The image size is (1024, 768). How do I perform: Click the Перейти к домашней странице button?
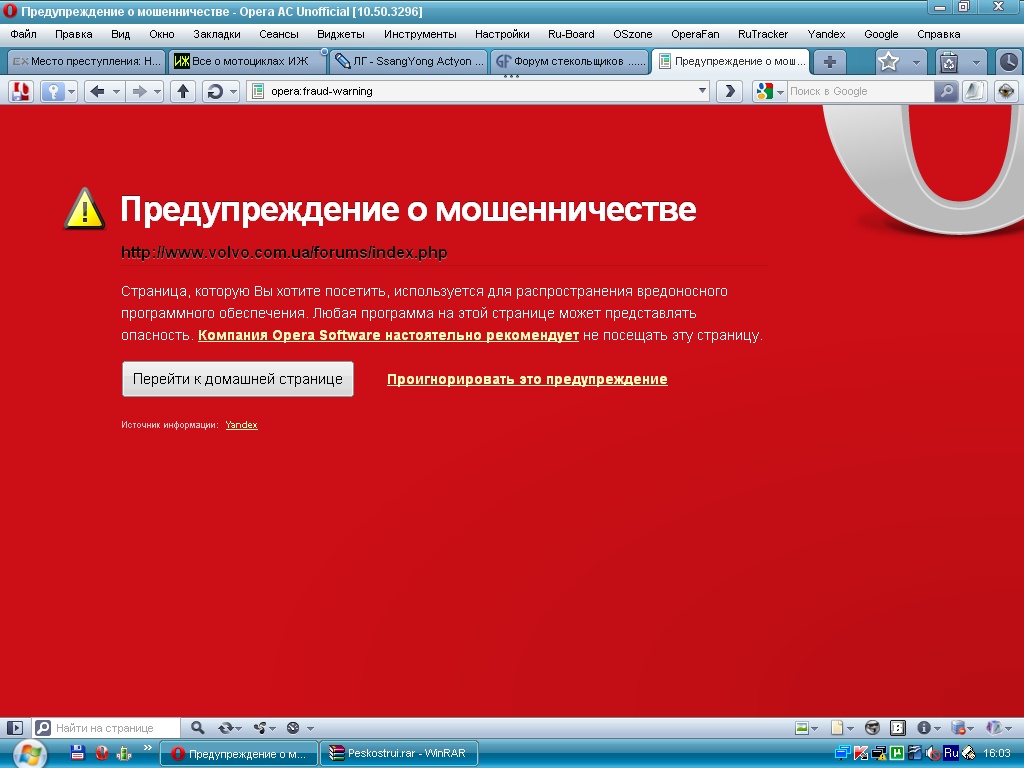pos(238,379)
